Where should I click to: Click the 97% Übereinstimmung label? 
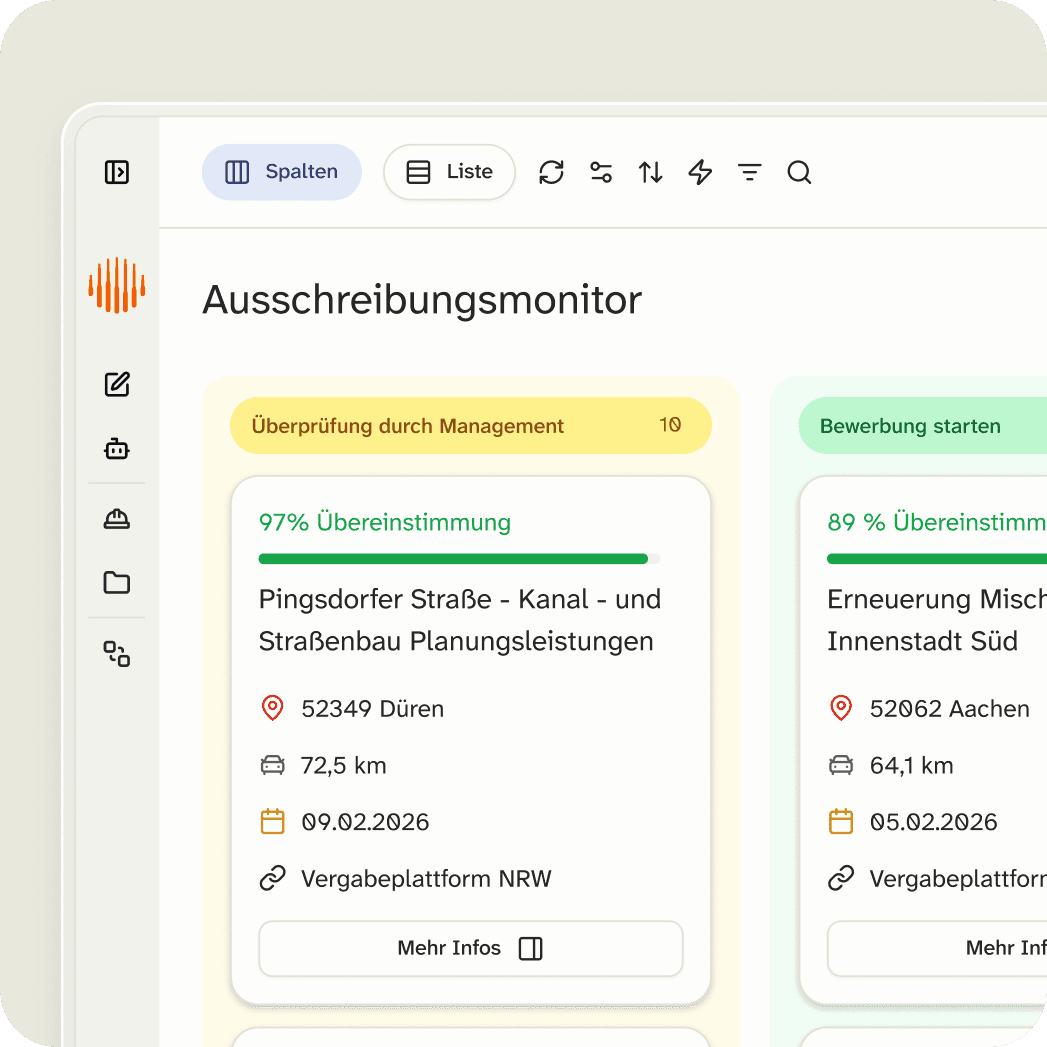click(x=385, y=522)
